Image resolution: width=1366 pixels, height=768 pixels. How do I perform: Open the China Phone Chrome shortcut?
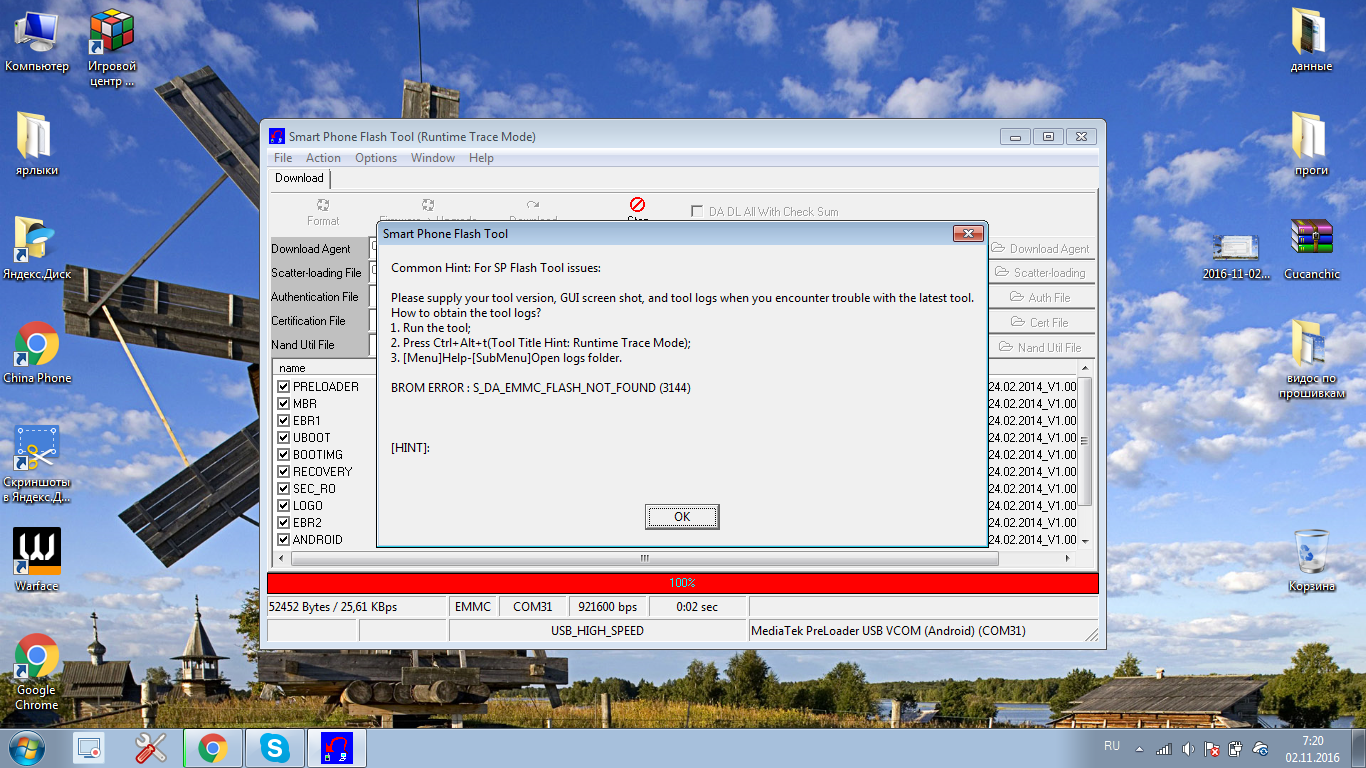[37, 345]
